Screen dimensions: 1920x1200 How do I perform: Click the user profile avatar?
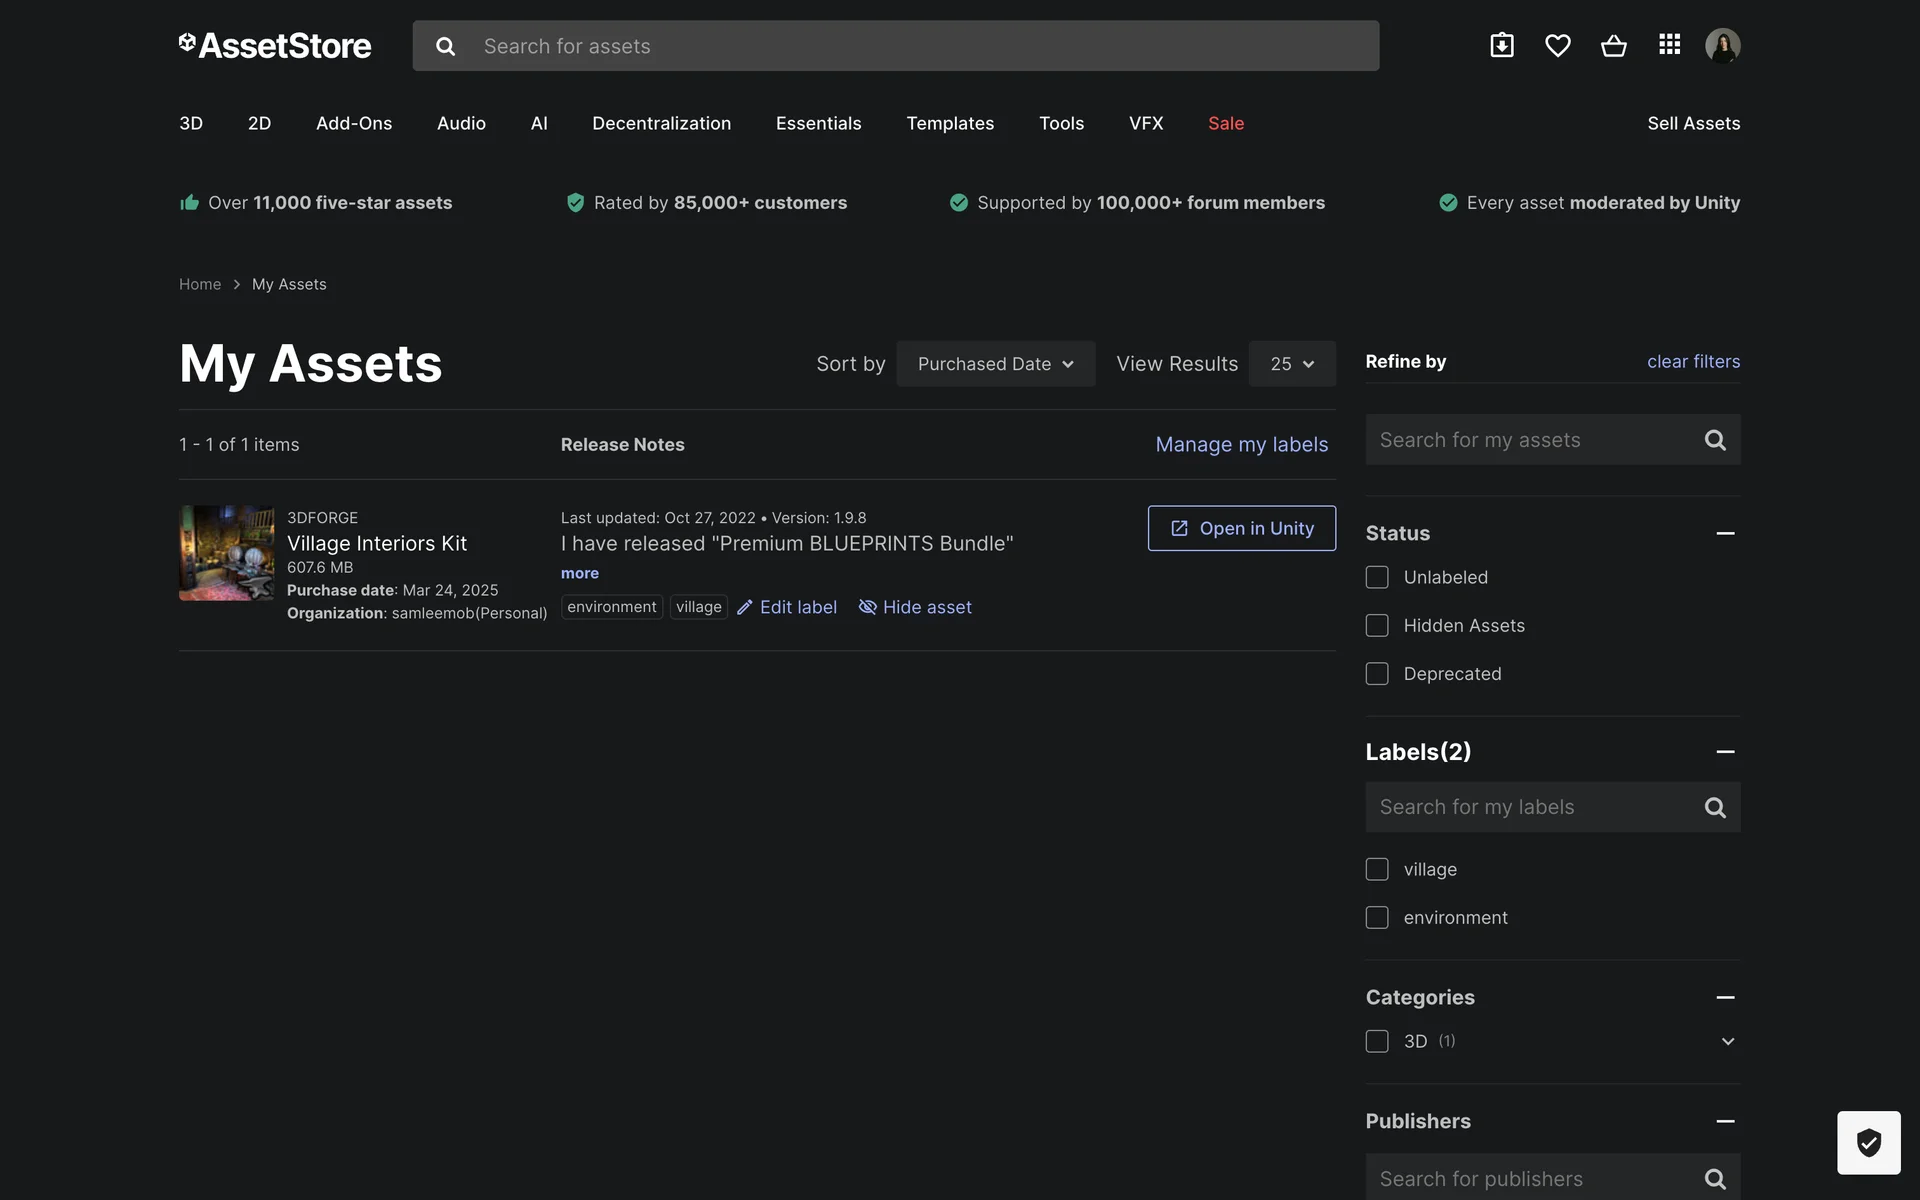click(1722, 45)
